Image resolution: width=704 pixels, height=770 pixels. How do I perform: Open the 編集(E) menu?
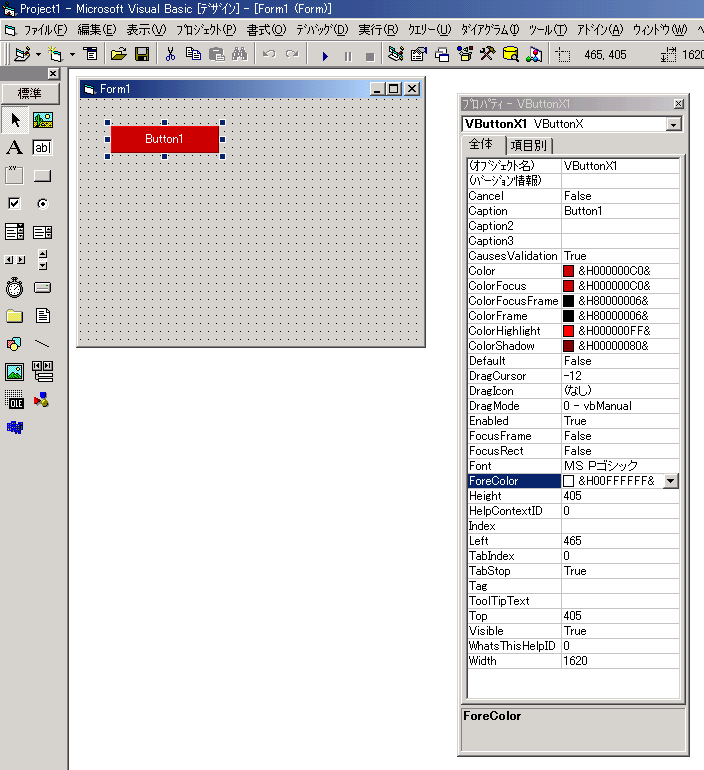point(97,30)
